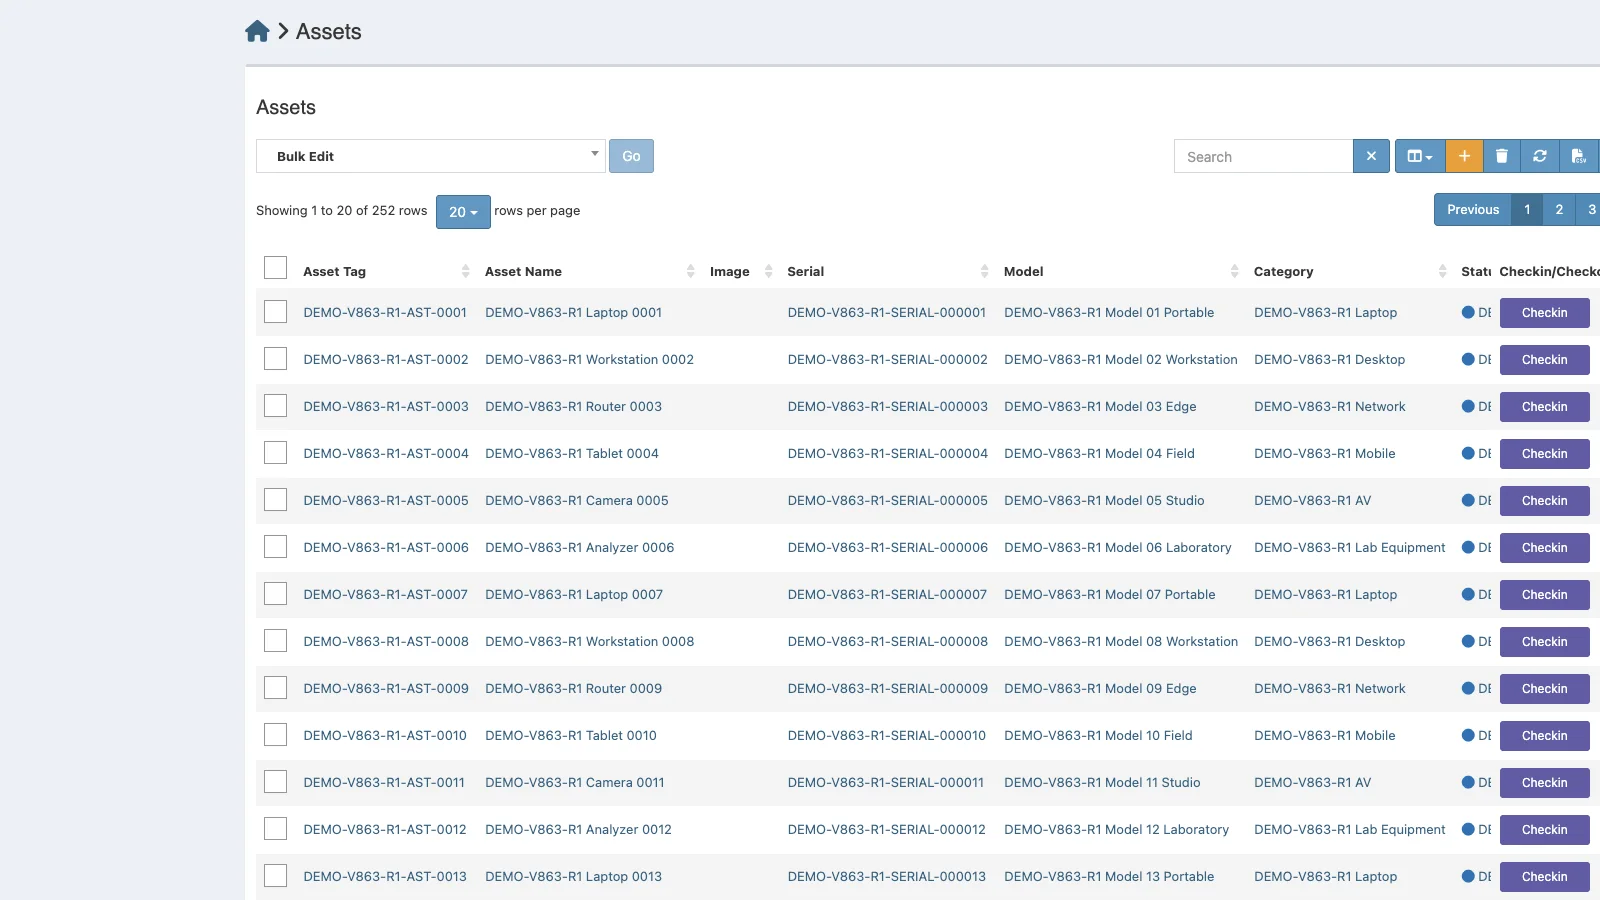Open the 20 rows per page dropdown

click(463, 212)
